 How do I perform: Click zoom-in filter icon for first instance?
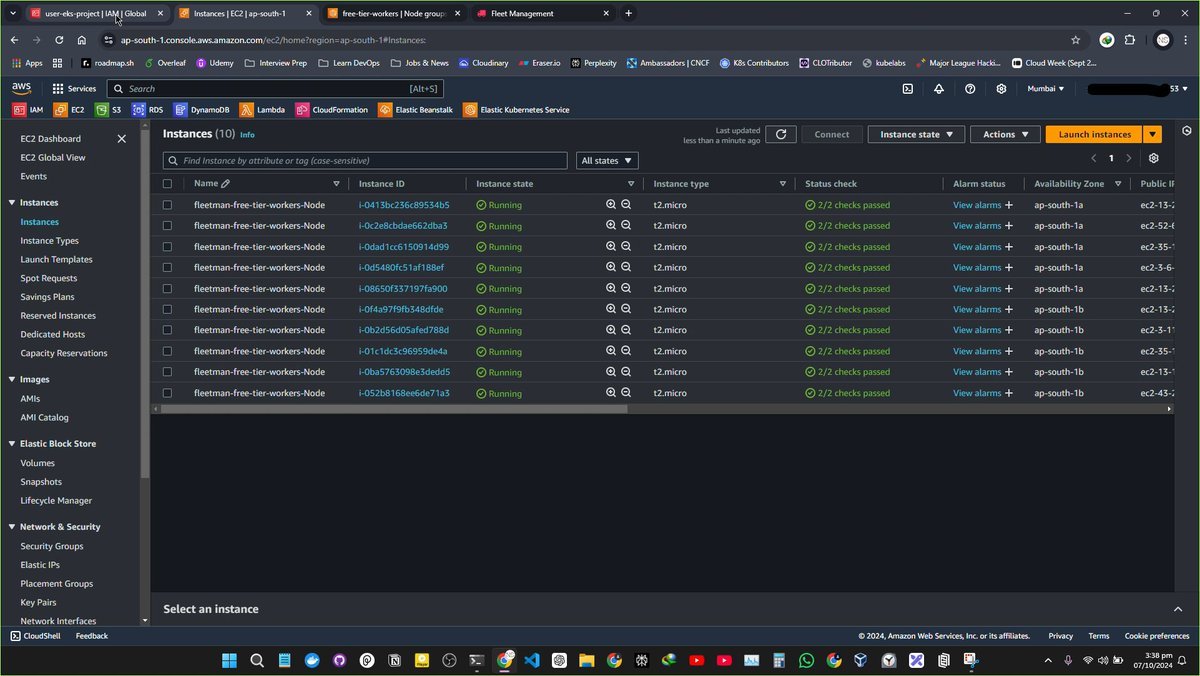(x=611, y=204)
